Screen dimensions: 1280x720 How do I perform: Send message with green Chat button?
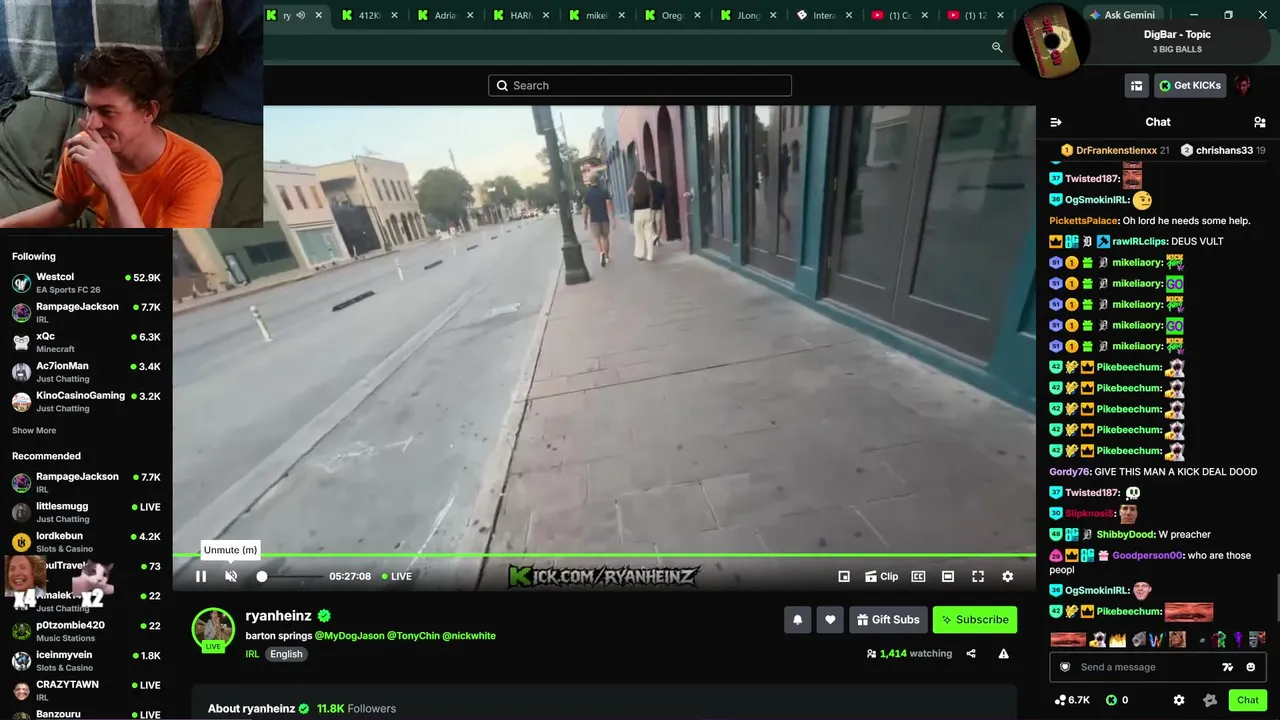[1248, 700]
